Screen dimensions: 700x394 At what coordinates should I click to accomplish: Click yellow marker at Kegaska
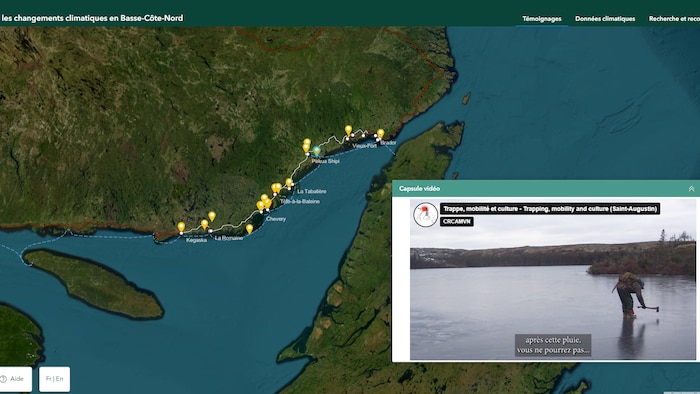[x=181, y=227]
